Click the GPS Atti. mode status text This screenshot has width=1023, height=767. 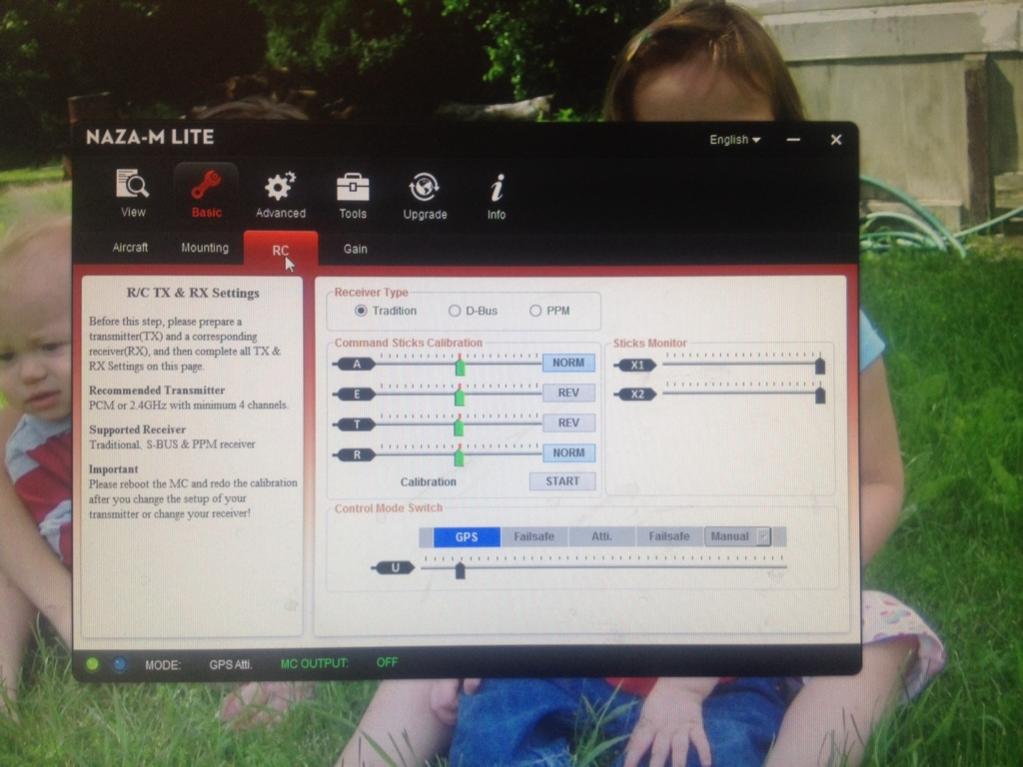pyautogui.click(x=230, y=665)
